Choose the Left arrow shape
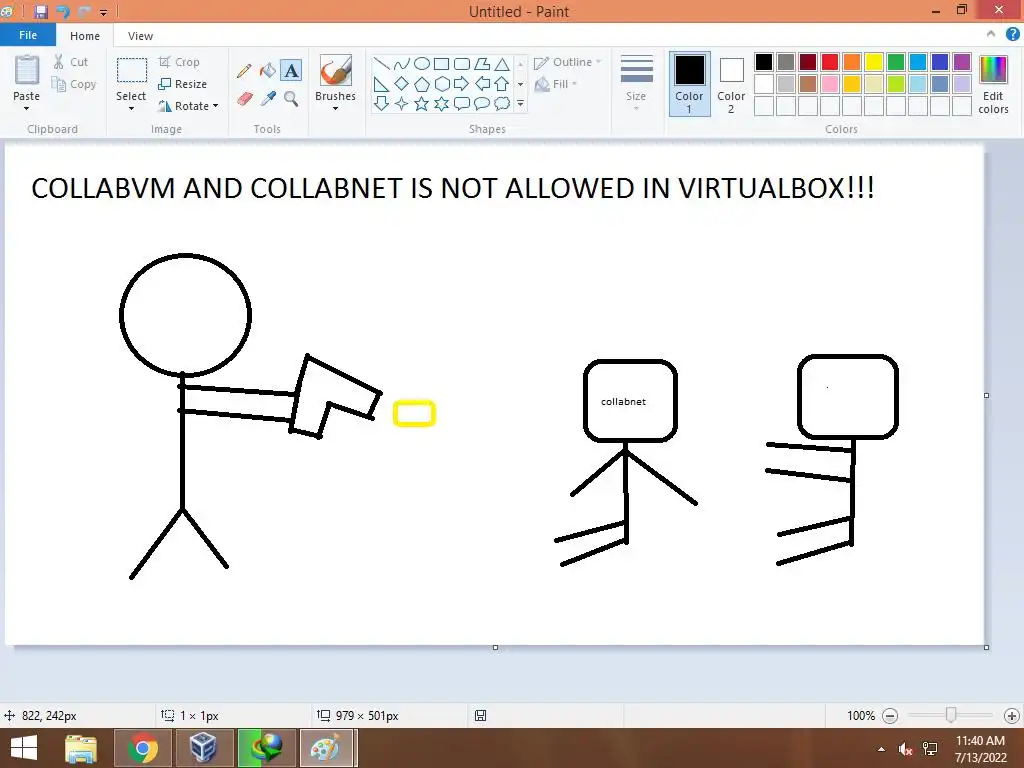This screenshot has height=768, width=1024. click(x=482, y=84)
